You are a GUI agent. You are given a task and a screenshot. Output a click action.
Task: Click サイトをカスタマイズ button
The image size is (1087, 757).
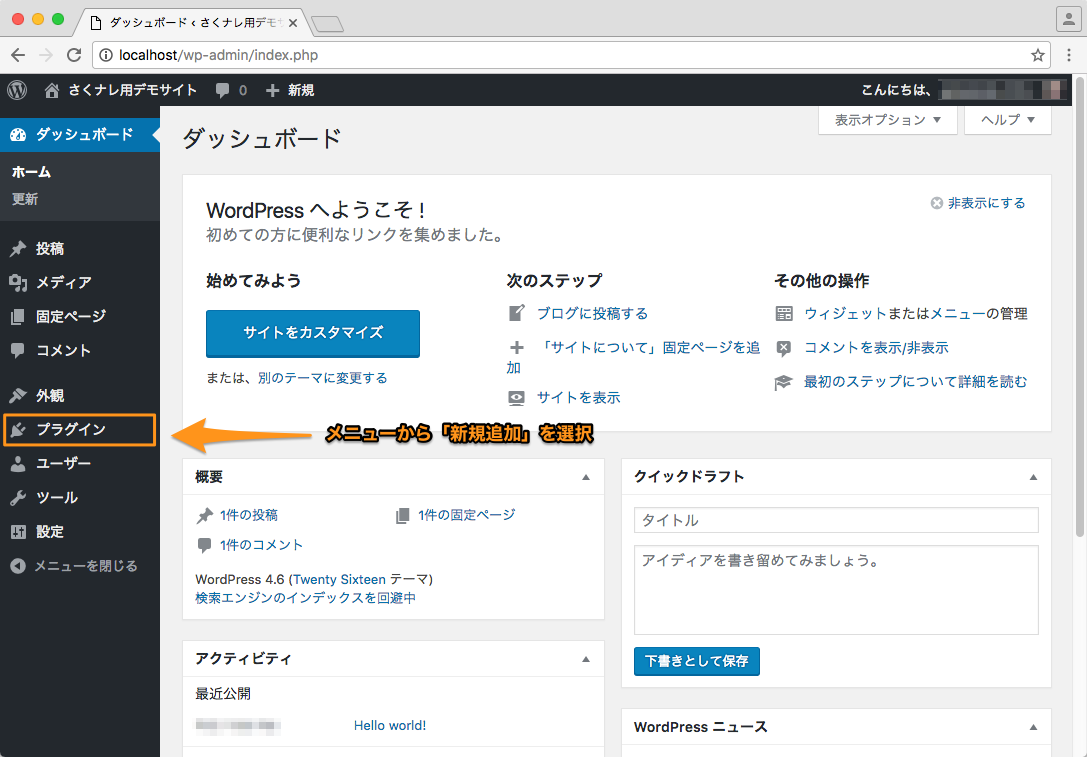point(313,333)
